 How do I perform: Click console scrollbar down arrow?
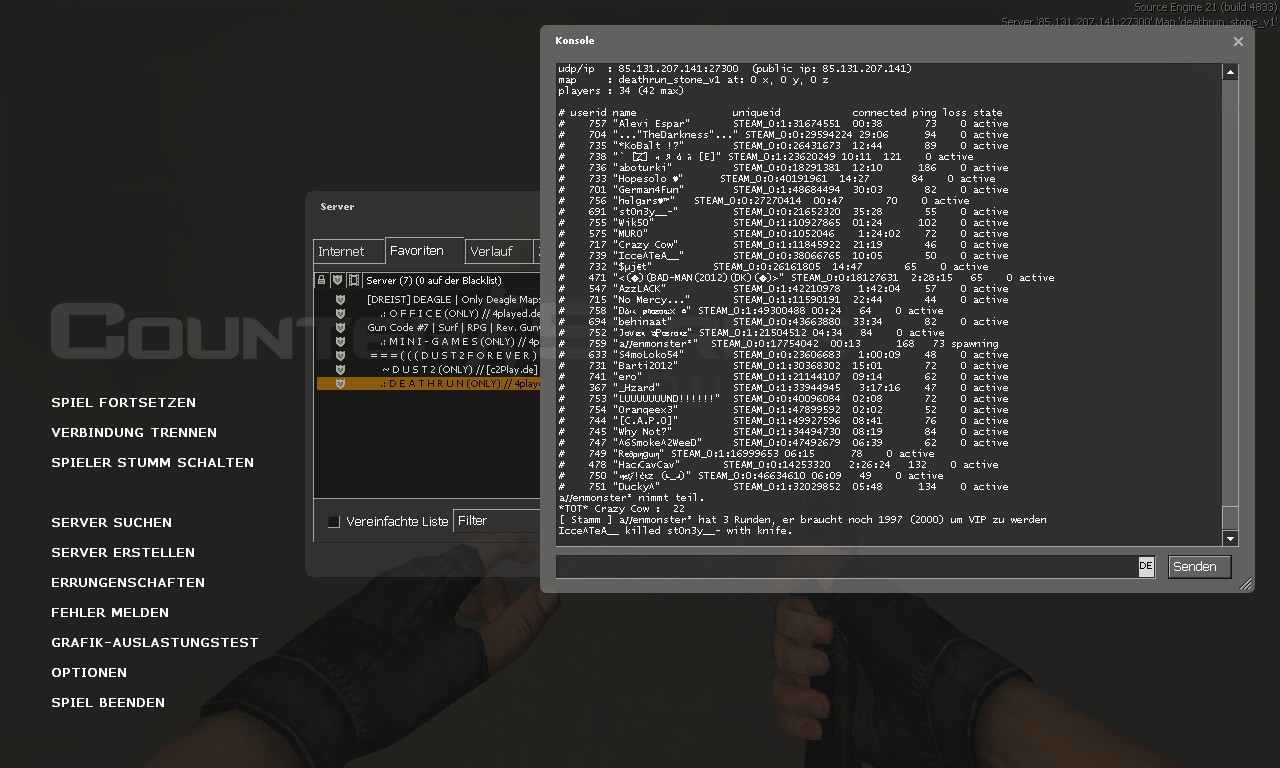1230,538
